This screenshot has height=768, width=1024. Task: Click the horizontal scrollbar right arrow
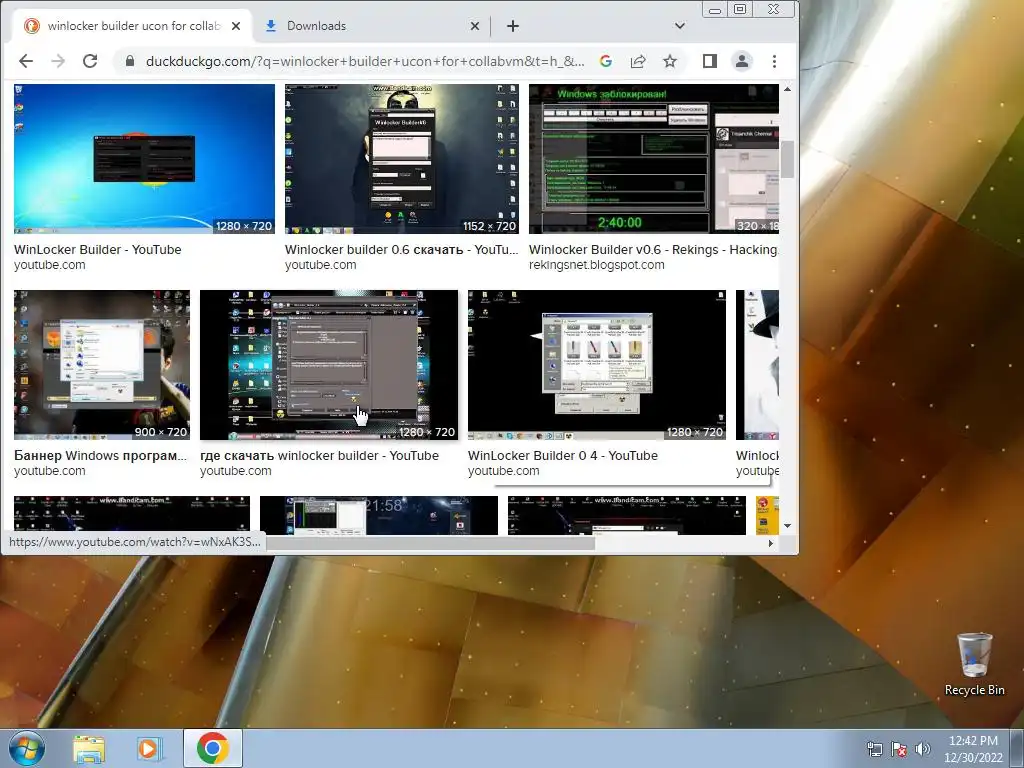tap(771, 543)
